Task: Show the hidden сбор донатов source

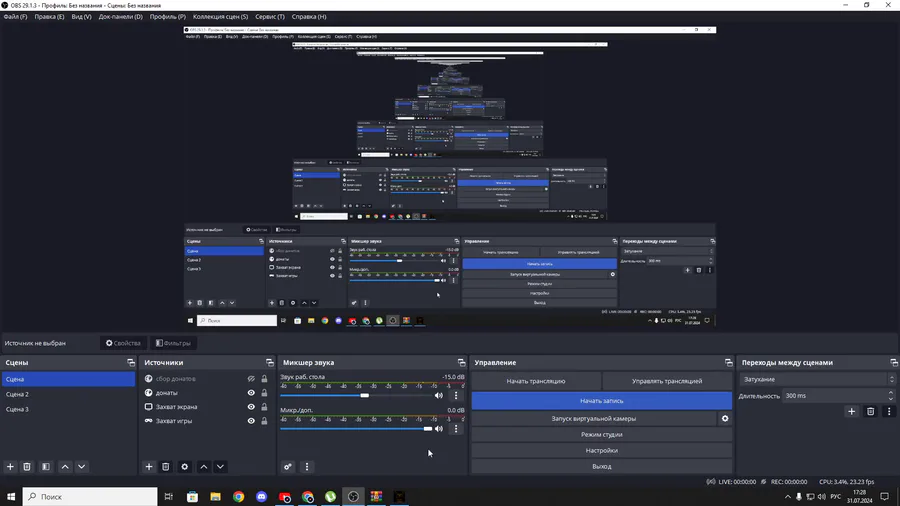Action: (x=251, y=379)
